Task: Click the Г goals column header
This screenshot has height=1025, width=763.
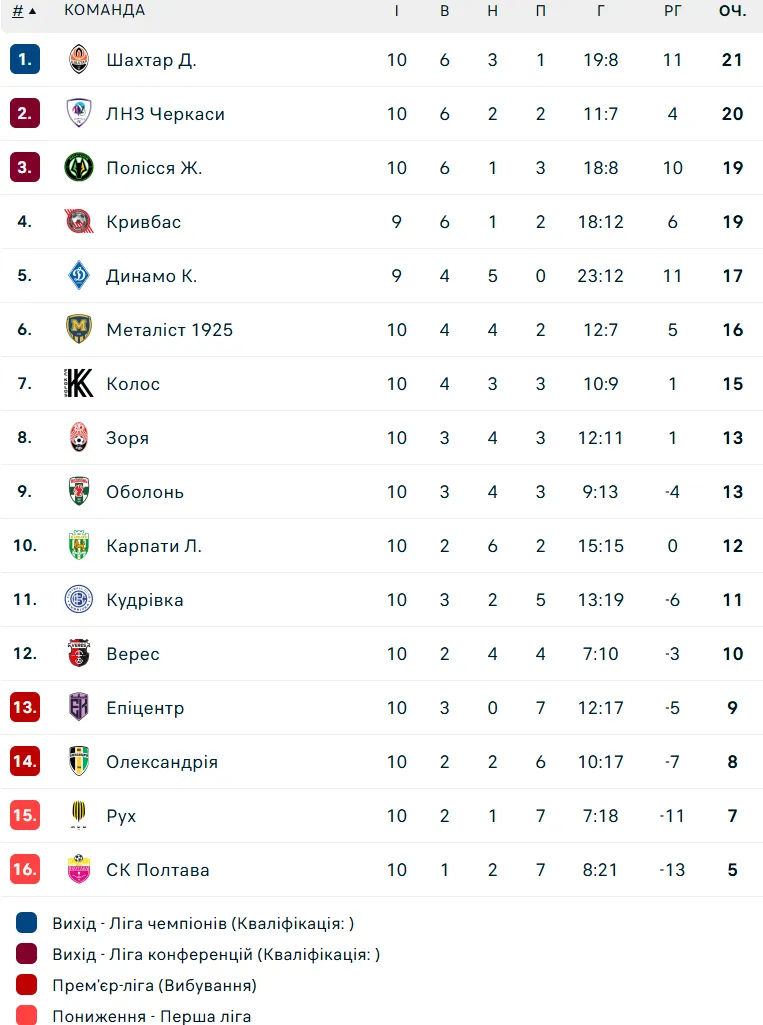Action: pos(601,11)
